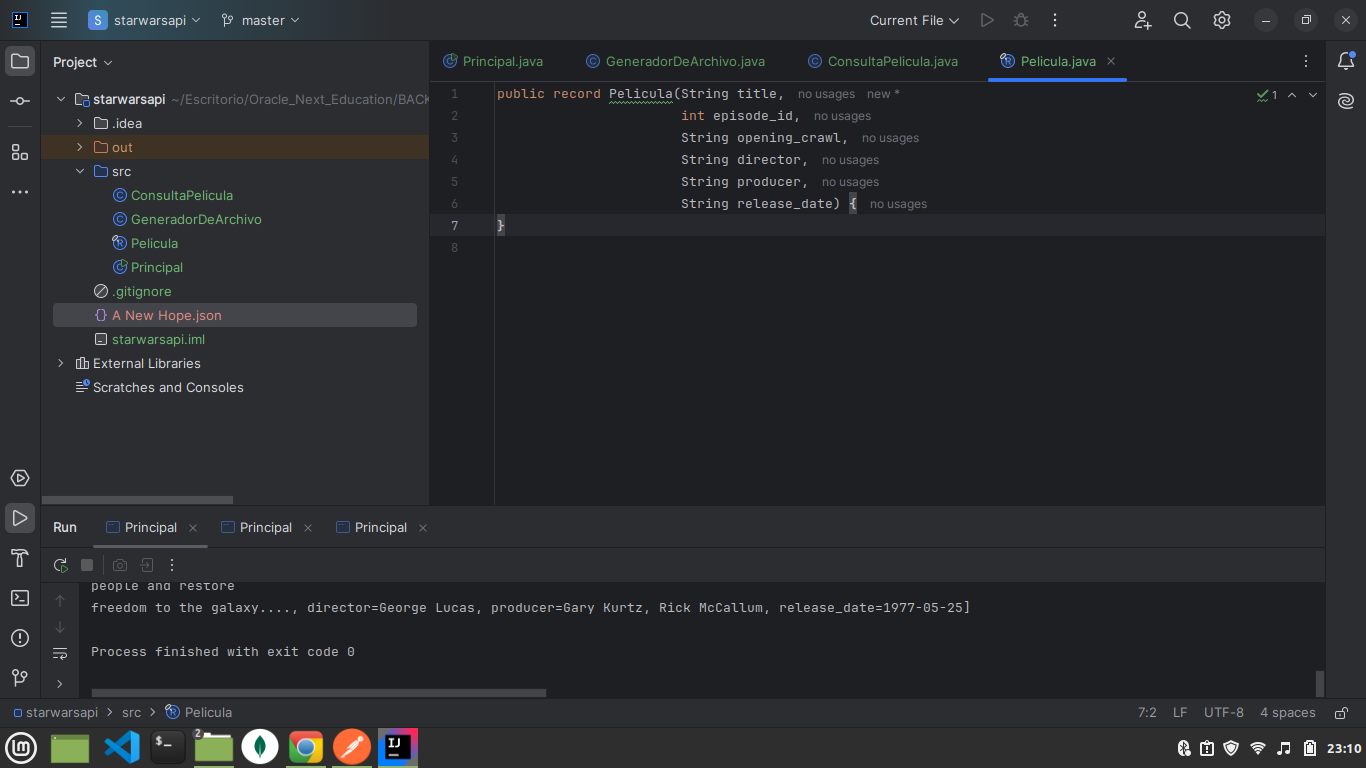
Task: Expand the .idea folder
Action: tap(80, 123)
